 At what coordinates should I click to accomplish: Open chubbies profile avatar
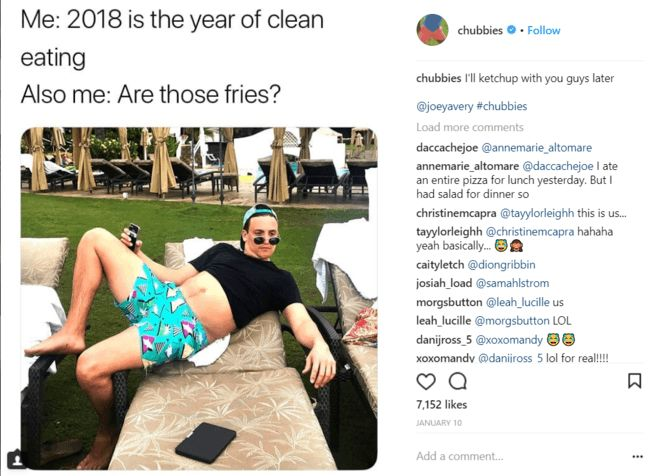coord(432,30)
